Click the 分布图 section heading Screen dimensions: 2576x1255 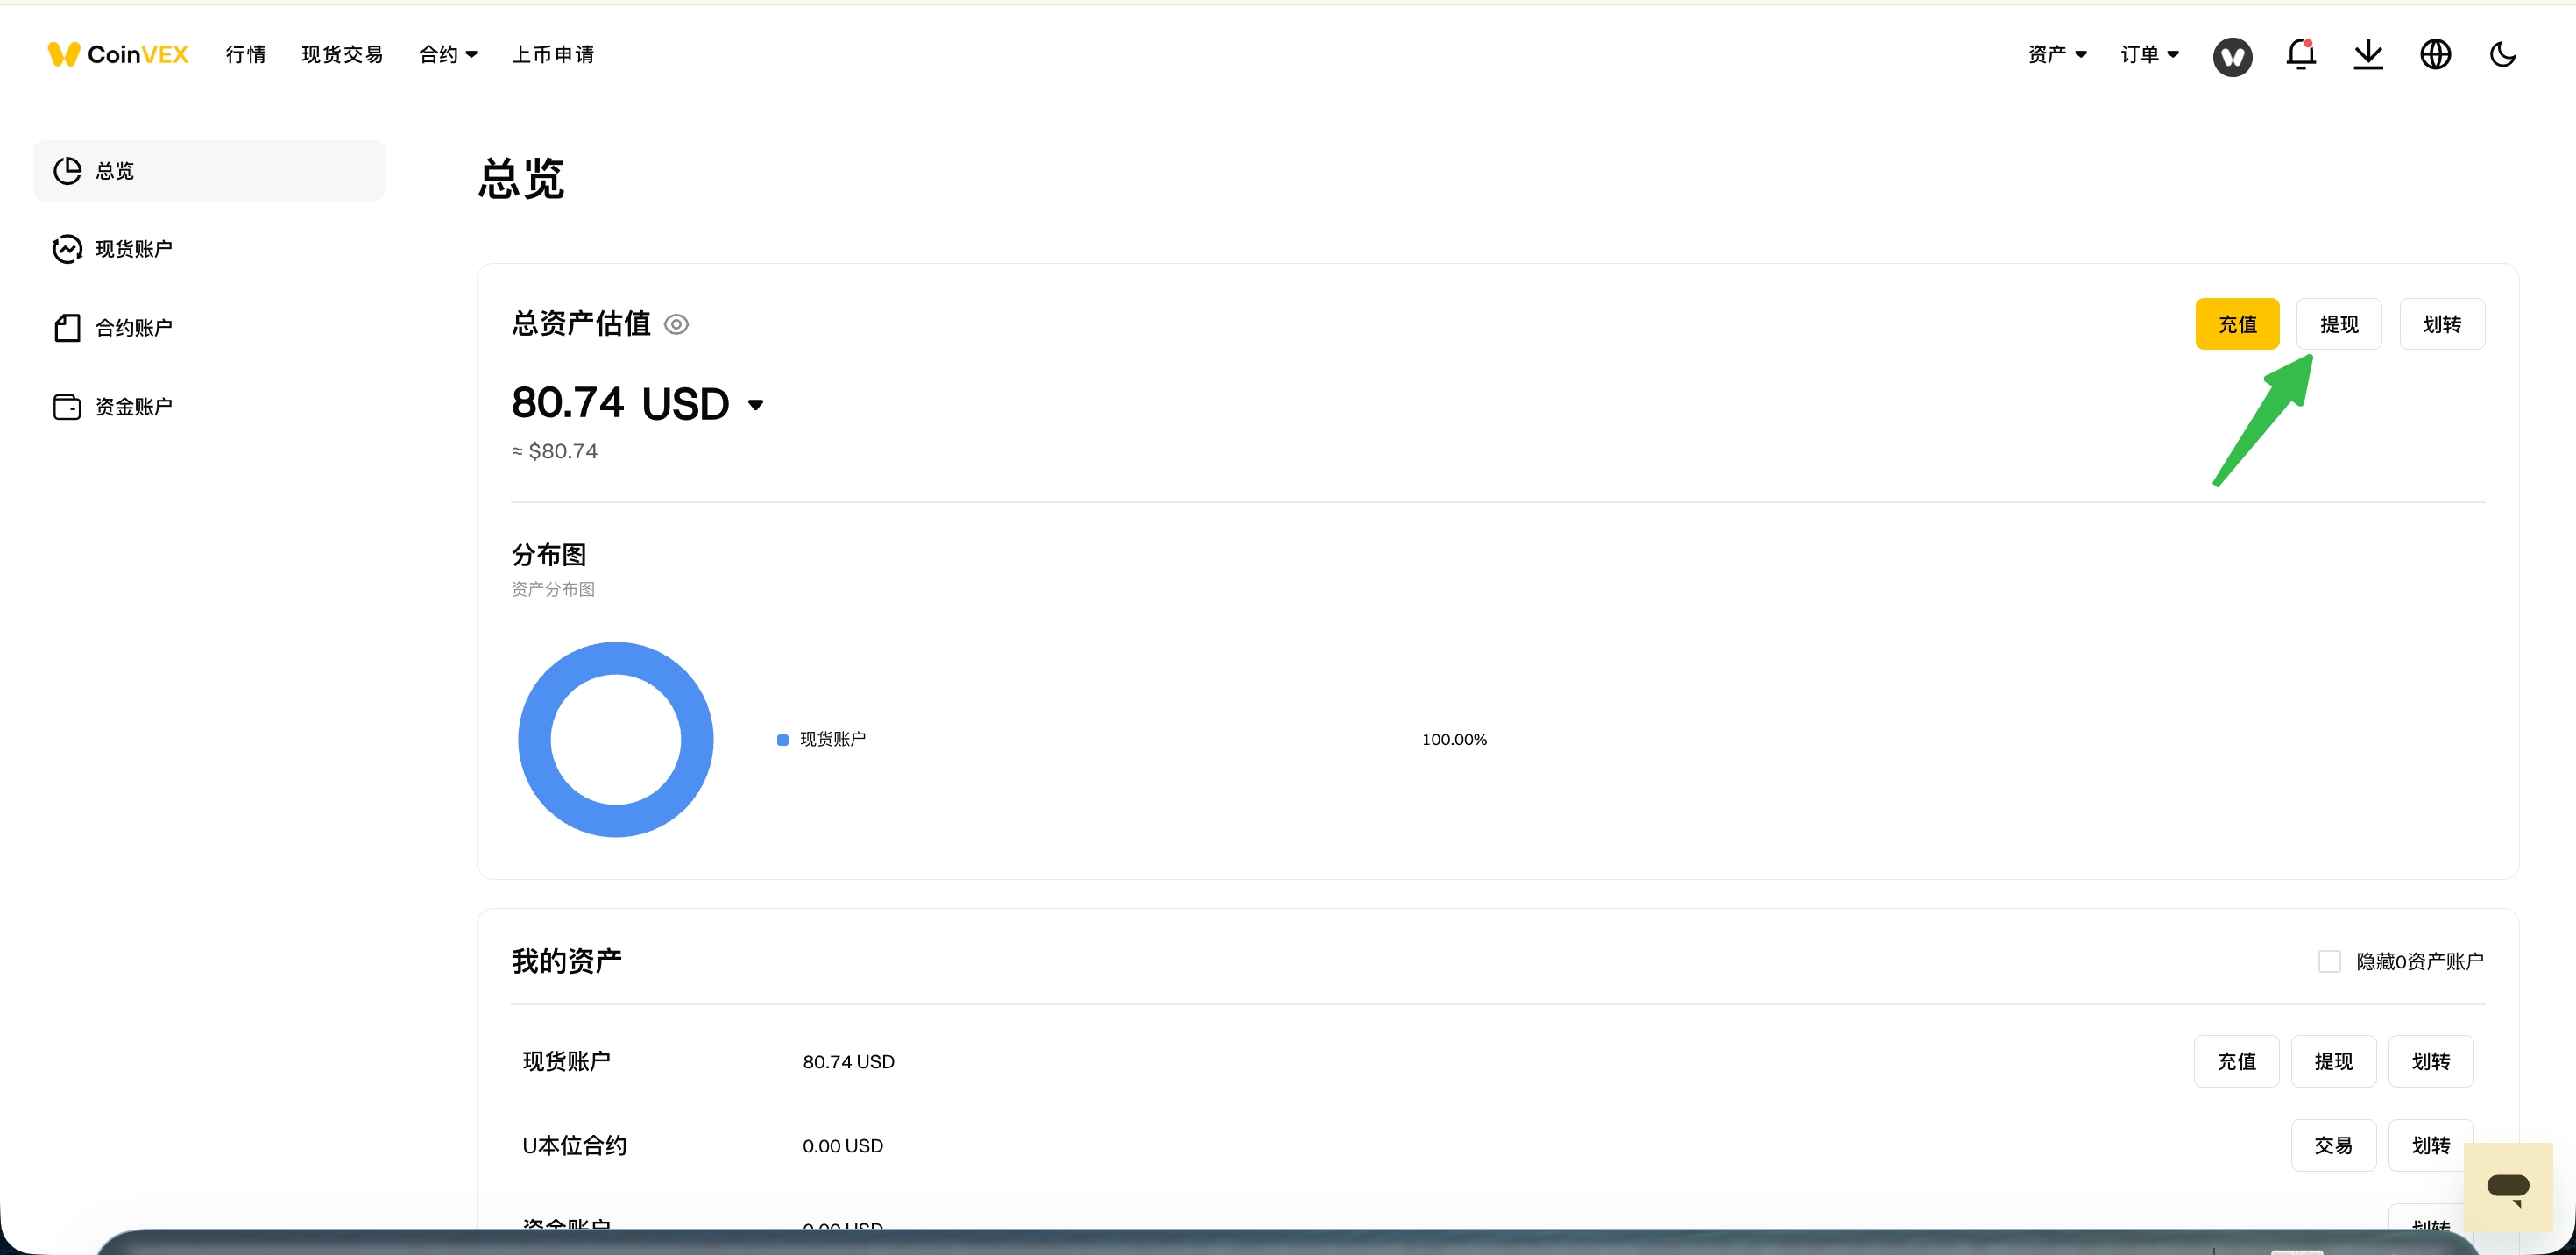tap(548, 554)
